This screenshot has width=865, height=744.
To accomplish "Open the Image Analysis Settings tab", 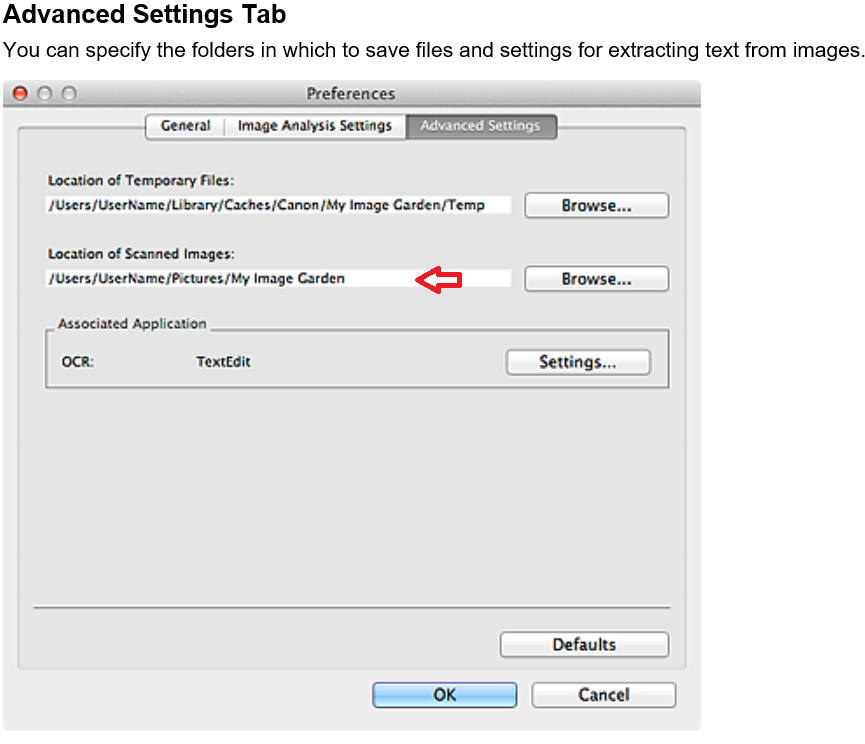I will 314,126.
